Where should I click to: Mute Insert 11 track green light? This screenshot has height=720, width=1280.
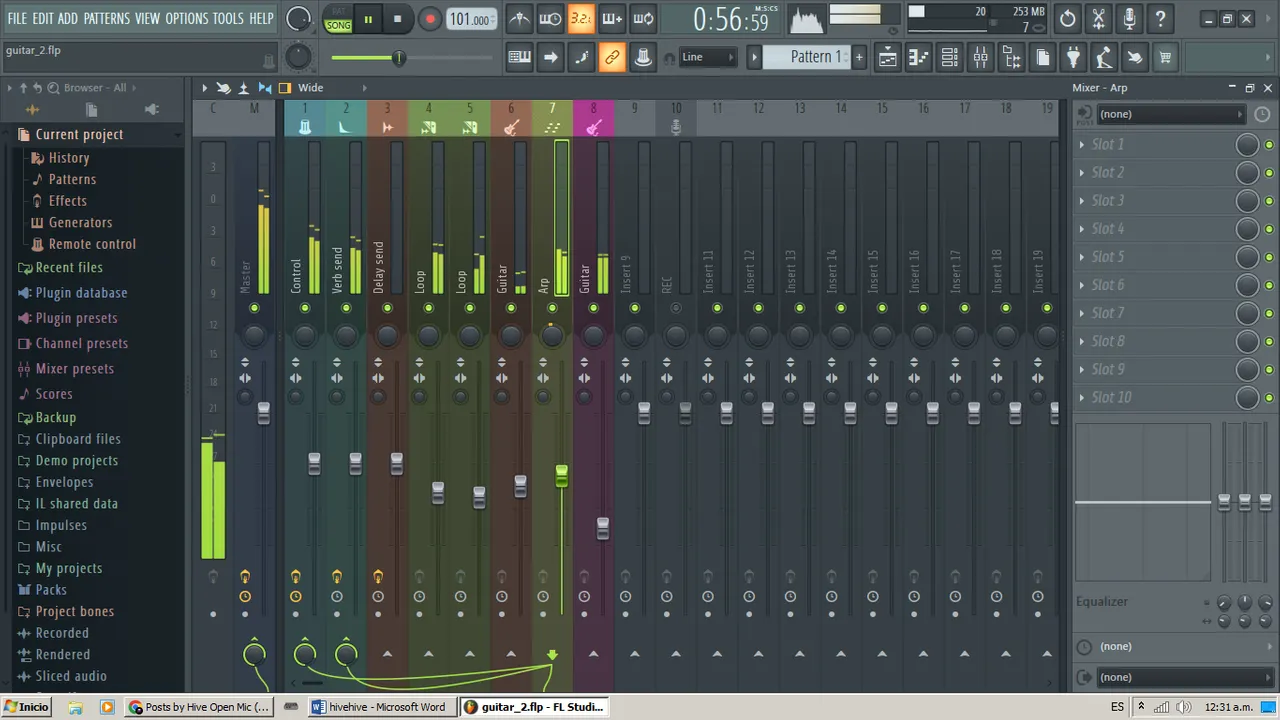(x=717, y=308)
